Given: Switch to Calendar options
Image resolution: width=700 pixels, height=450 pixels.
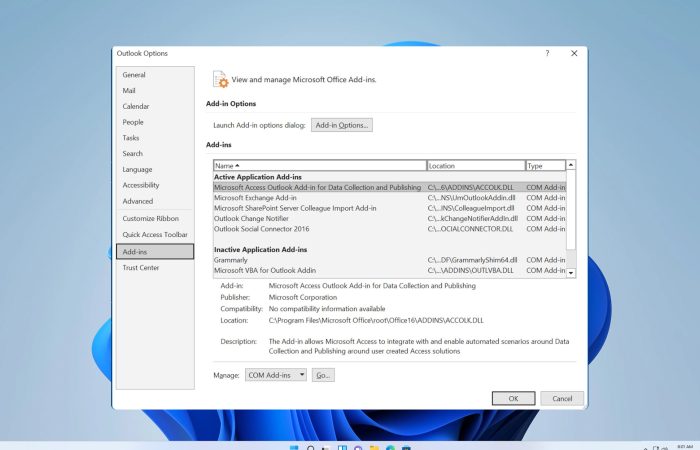Looking at the screenshot, I should pos(155,106).
